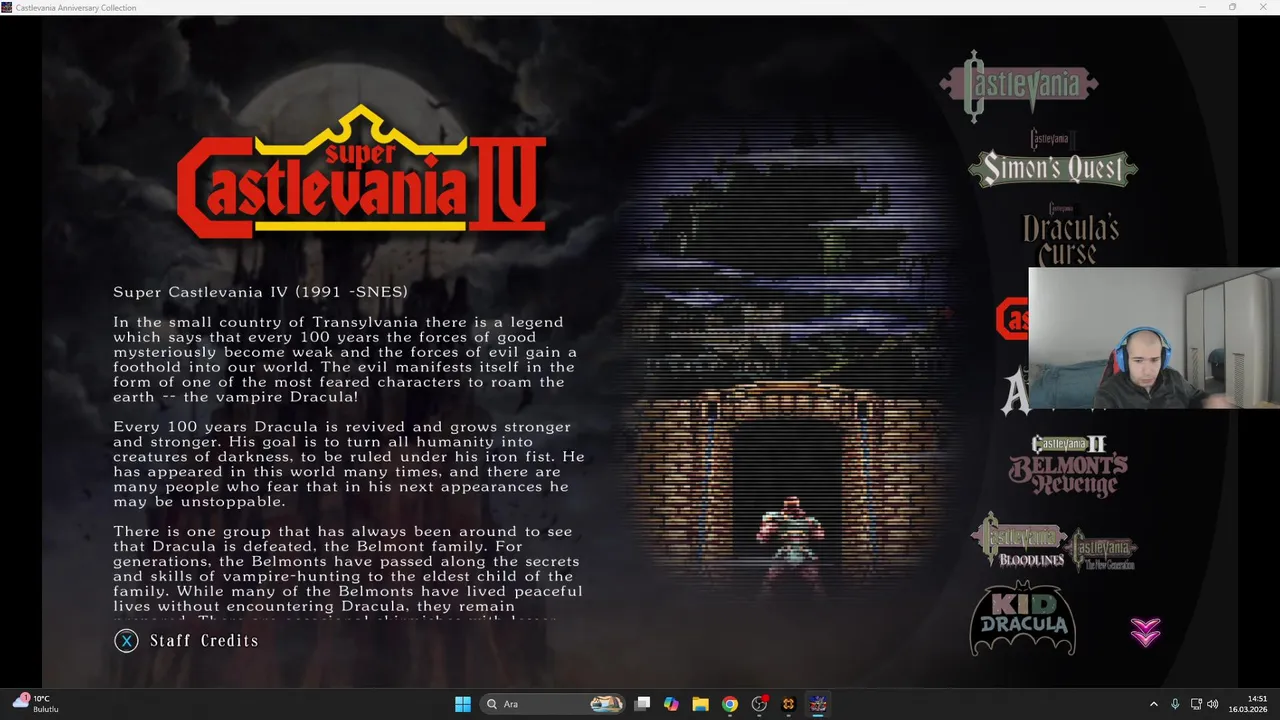This screenshot has height=720, width=1280.
Task: Select the Castlevania game logo
Action: click(x=1018, y=87)
